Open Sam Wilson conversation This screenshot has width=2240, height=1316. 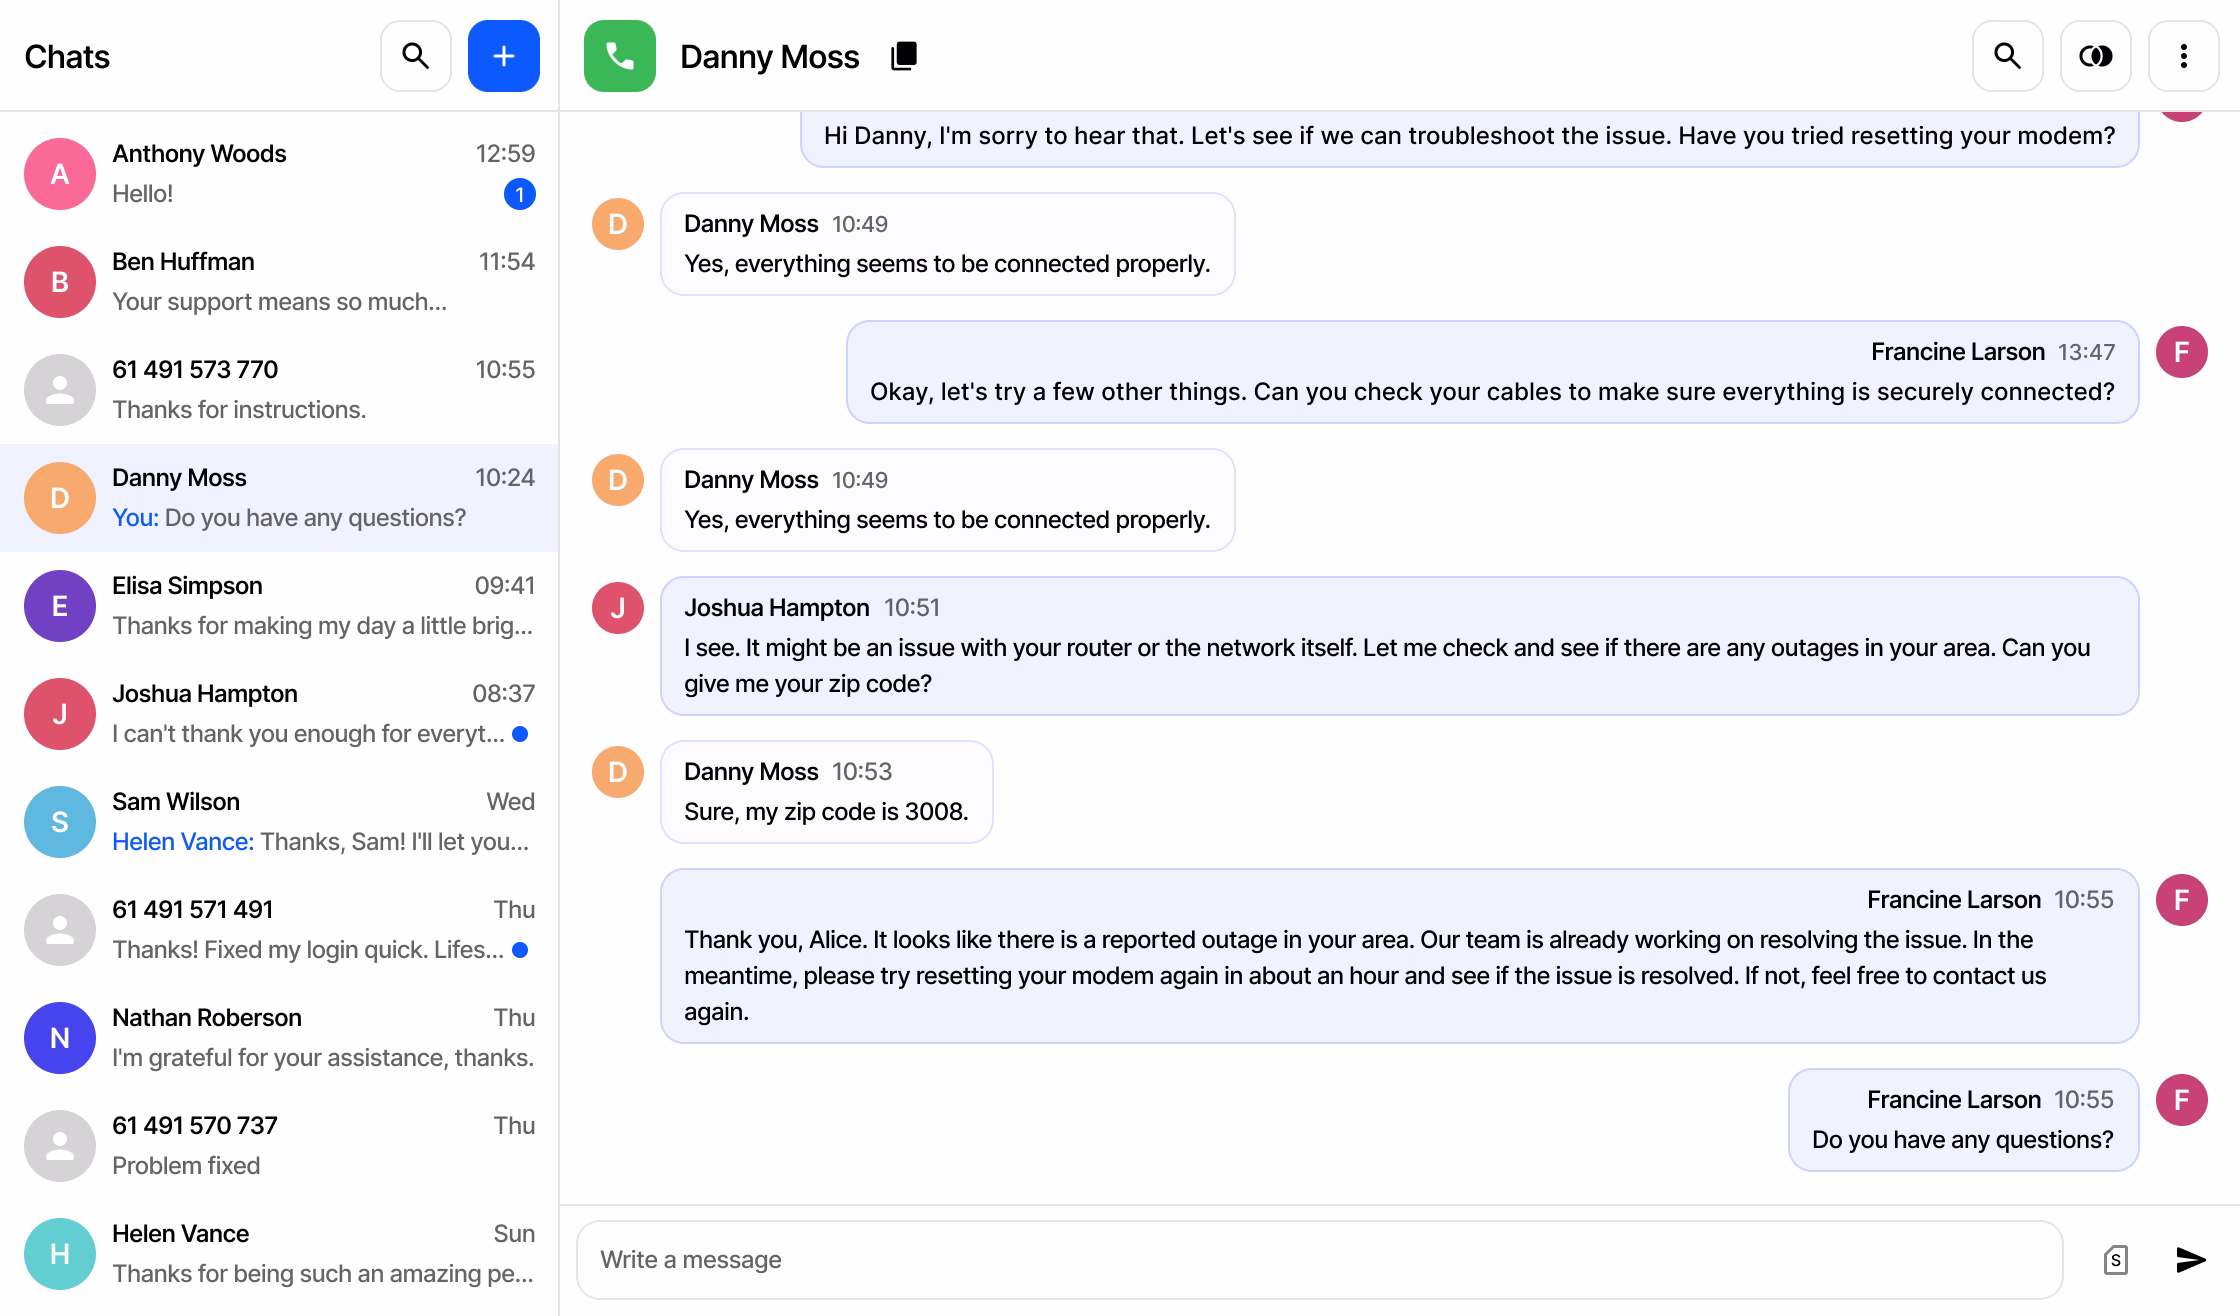coord(280,822)
